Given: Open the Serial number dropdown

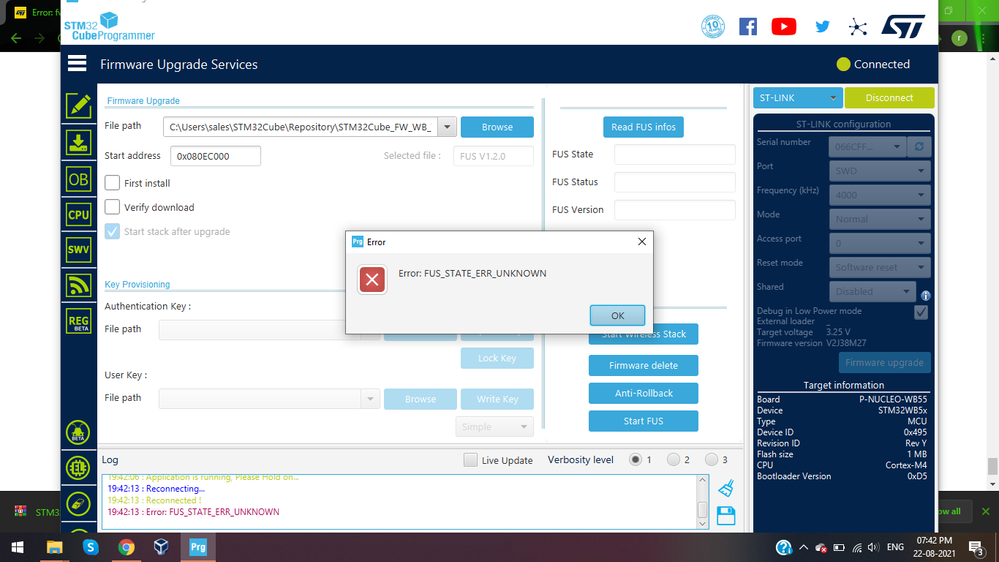Looking at the screenshot, I should 867,147.
